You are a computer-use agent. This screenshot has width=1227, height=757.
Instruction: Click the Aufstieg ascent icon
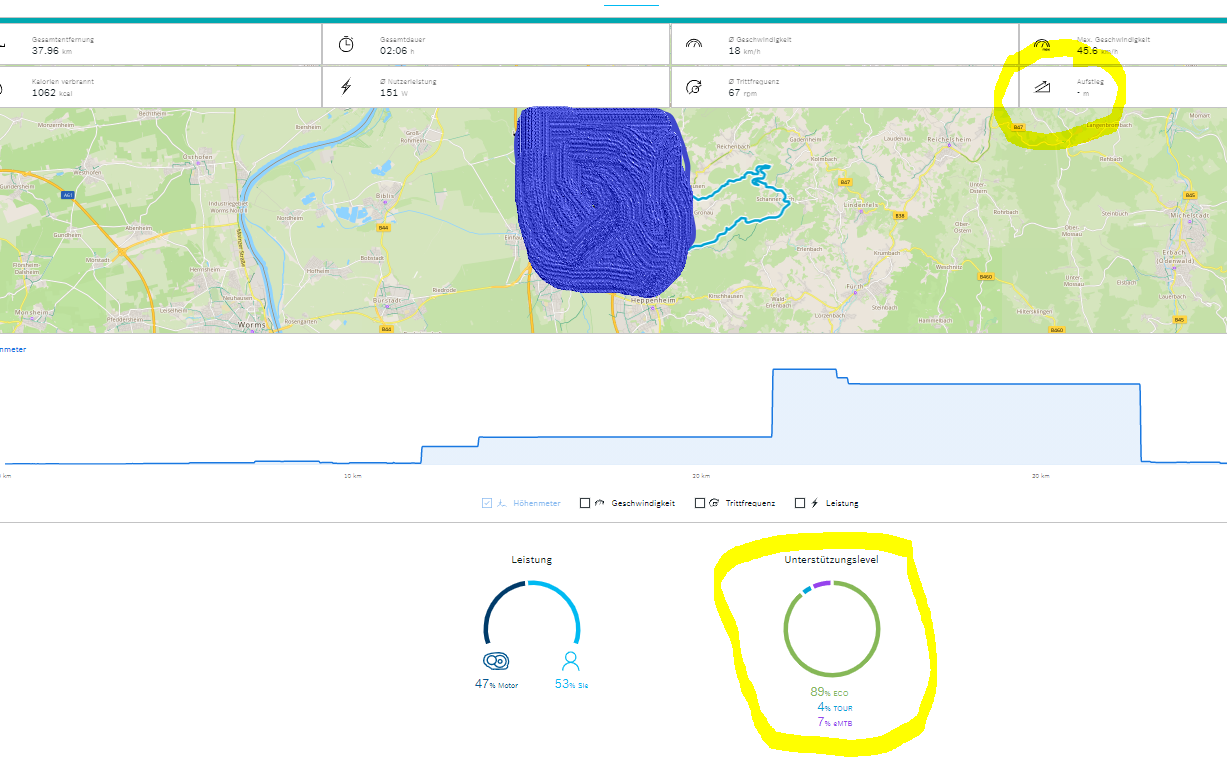click(1042, 87)
